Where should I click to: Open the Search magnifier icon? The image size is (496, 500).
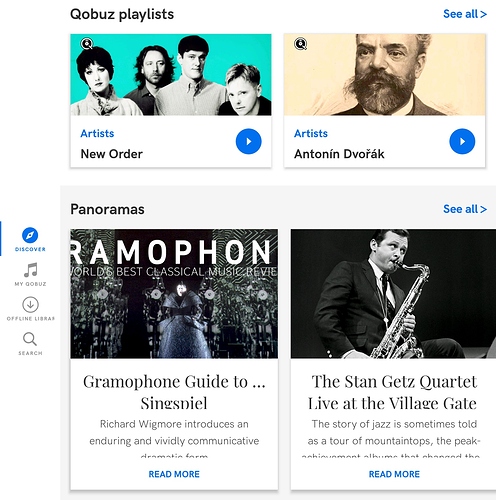30,339
